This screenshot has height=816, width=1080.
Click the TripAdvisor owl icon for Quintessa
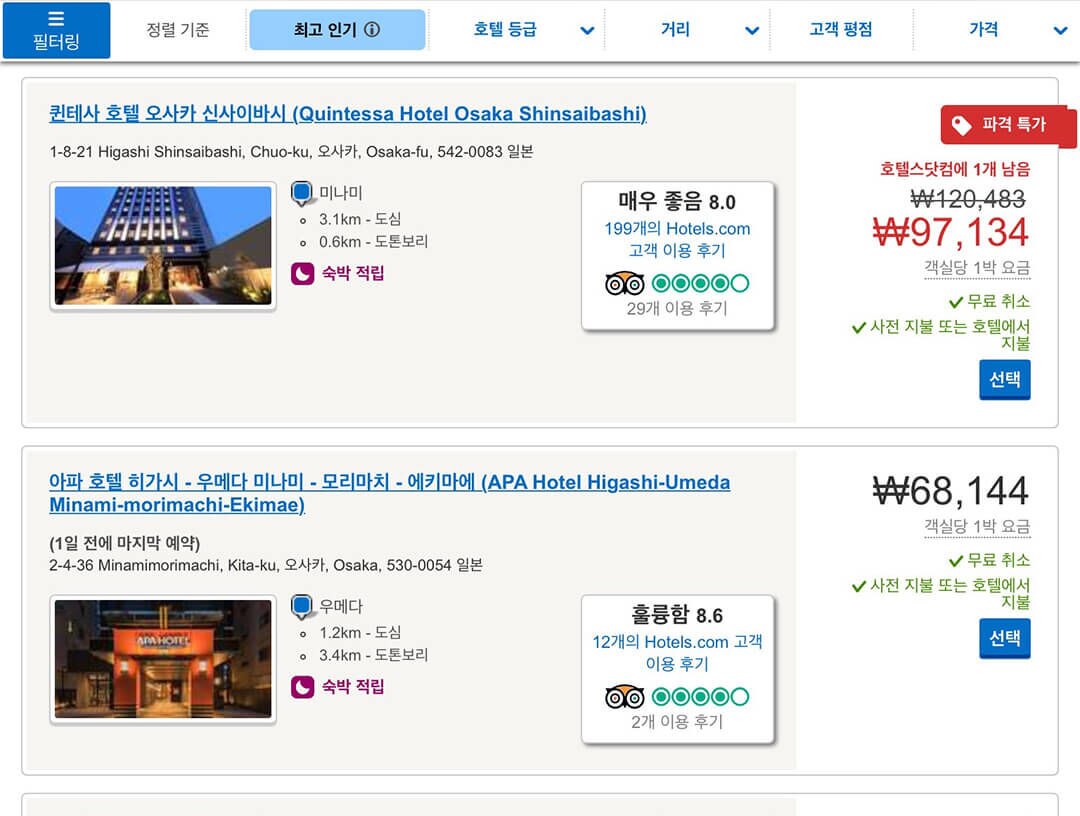pos(625,283)
